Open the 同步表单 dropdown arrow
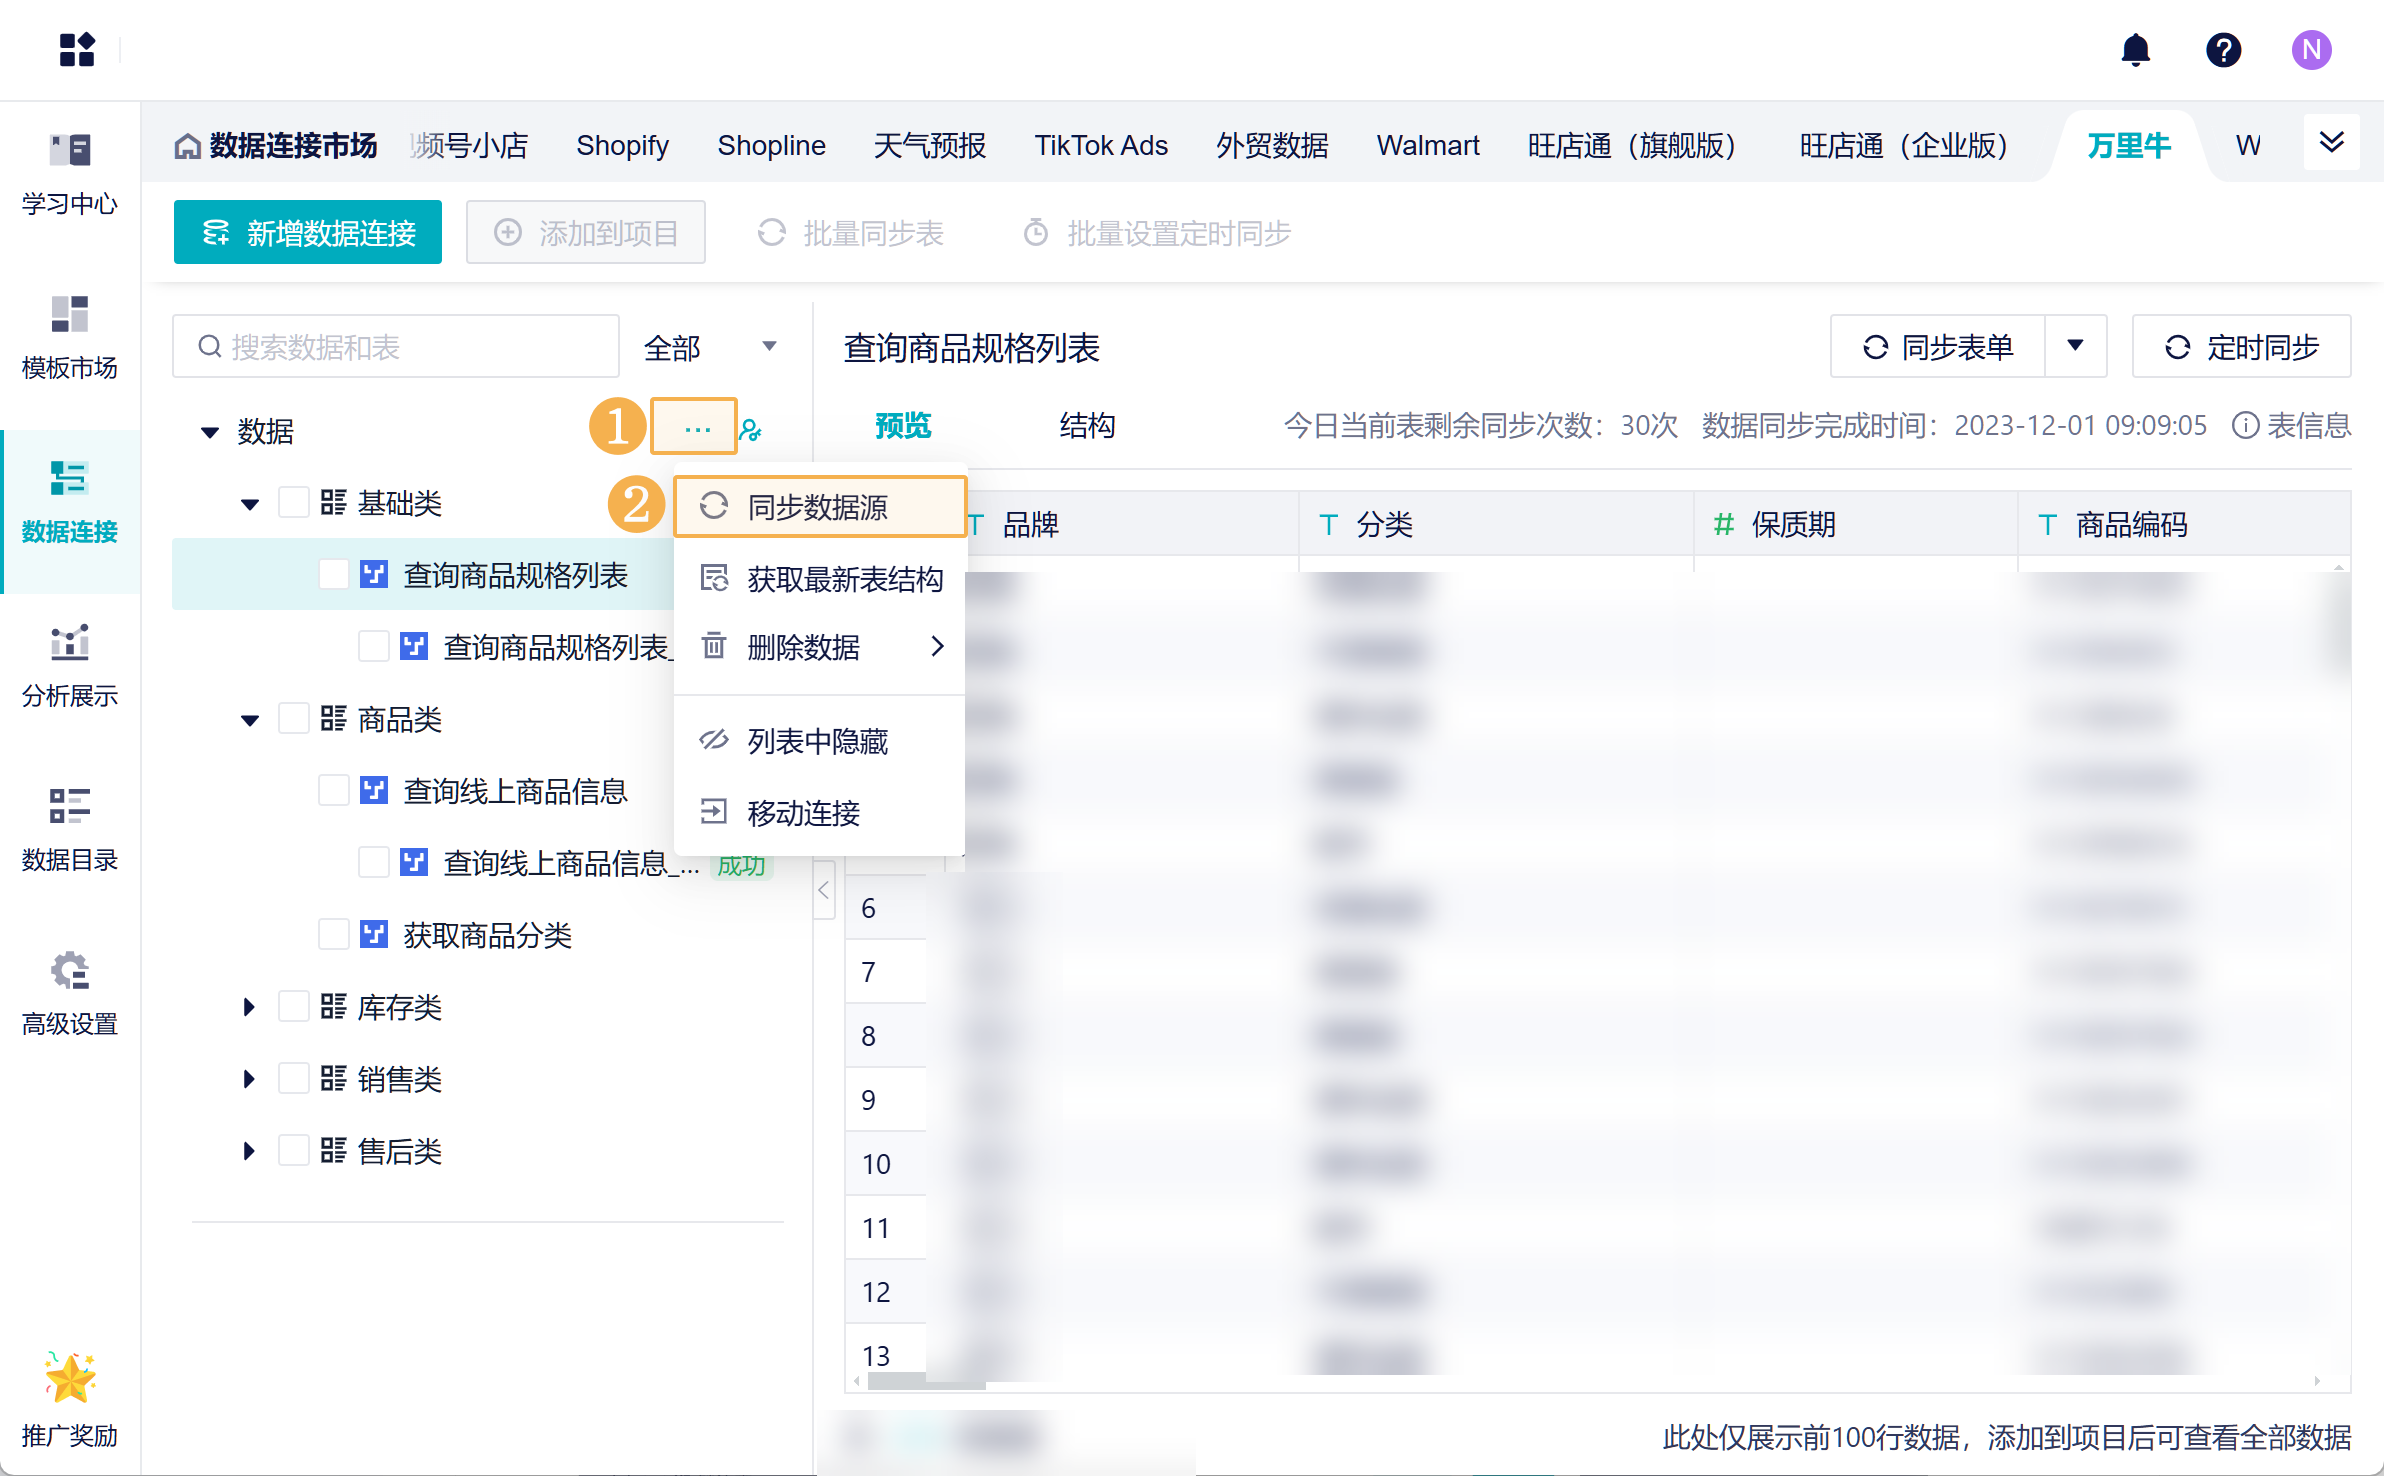 coord(2075,347)
